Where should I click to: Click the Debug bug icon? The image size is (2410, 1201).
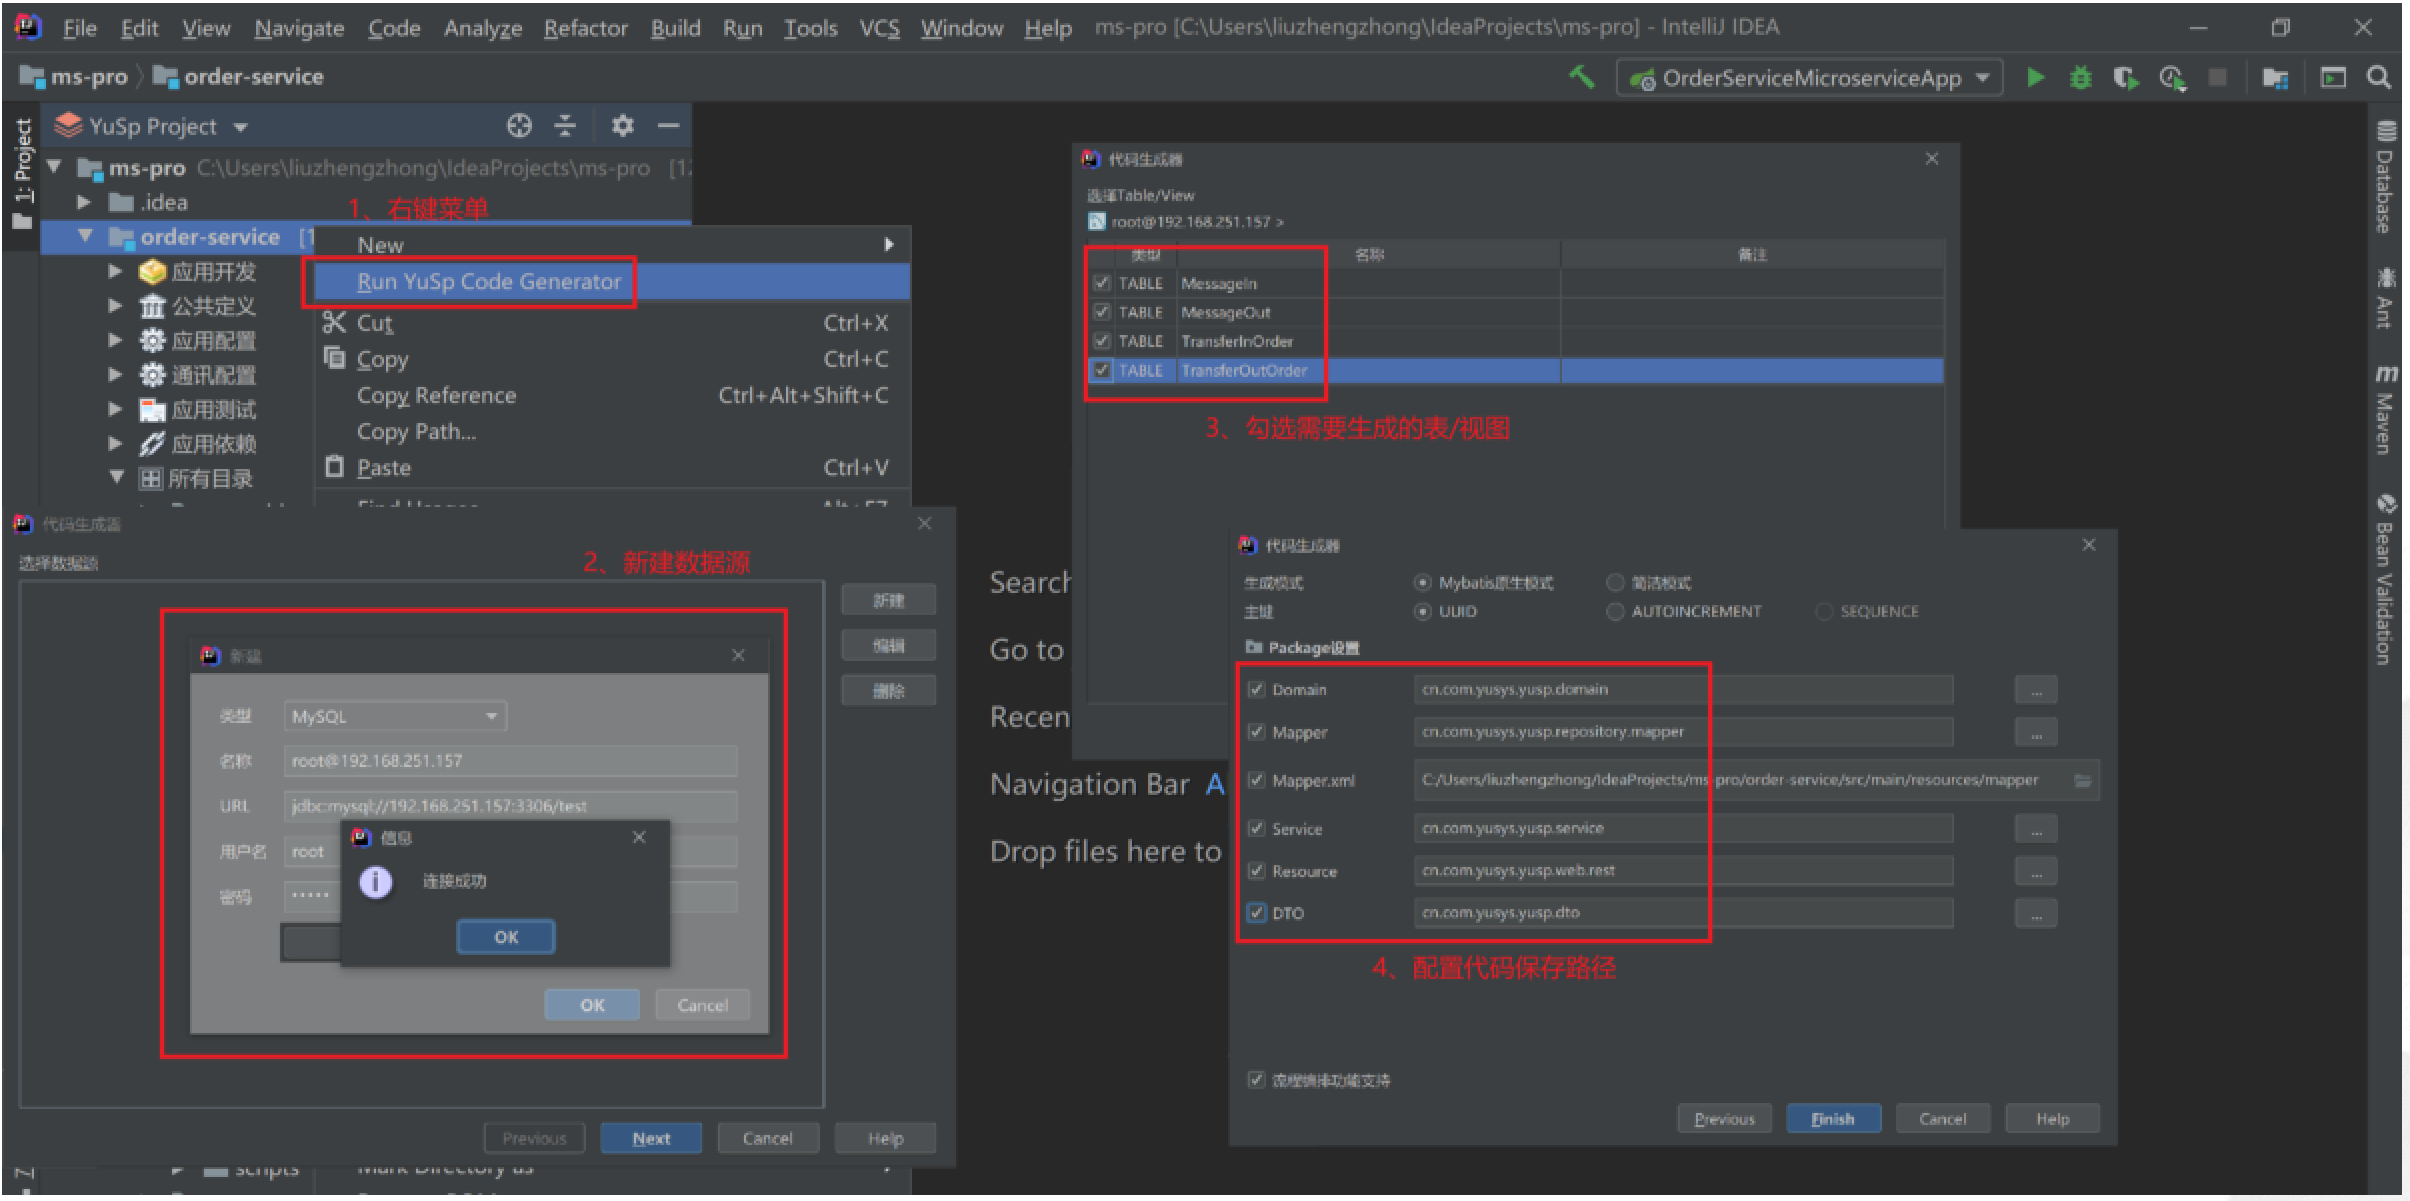[x=2080, y=78]
